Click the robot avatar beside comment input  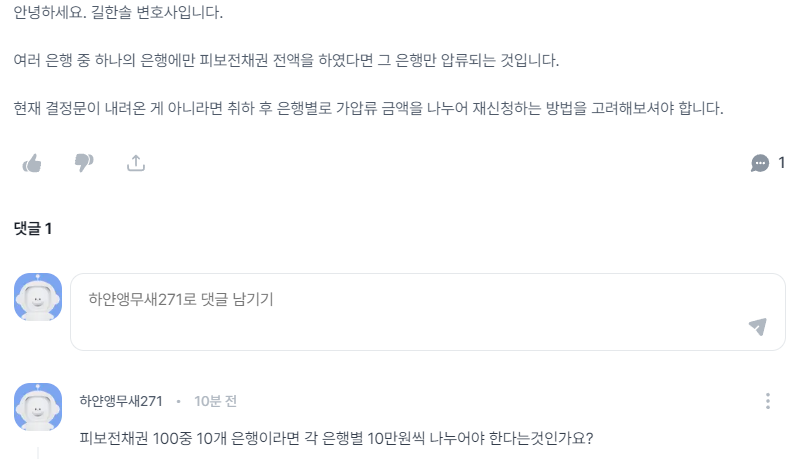(x=38, y=297)
